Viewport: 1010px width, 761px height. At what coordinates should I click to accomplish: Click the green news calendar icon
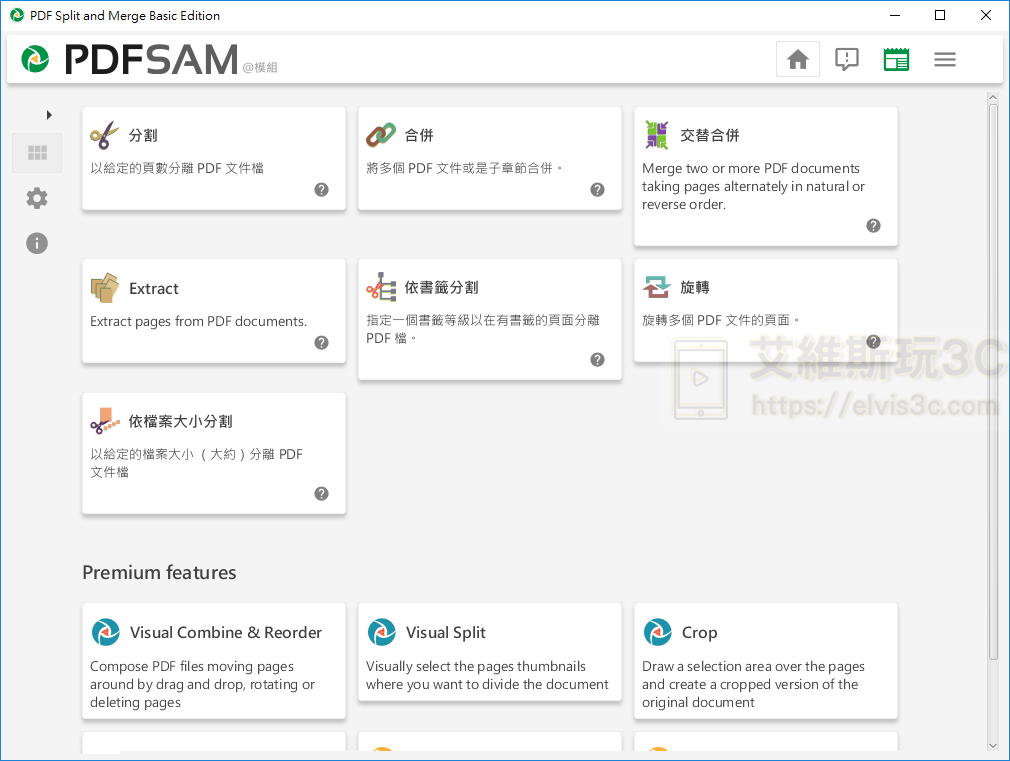(x=896, y=59)
